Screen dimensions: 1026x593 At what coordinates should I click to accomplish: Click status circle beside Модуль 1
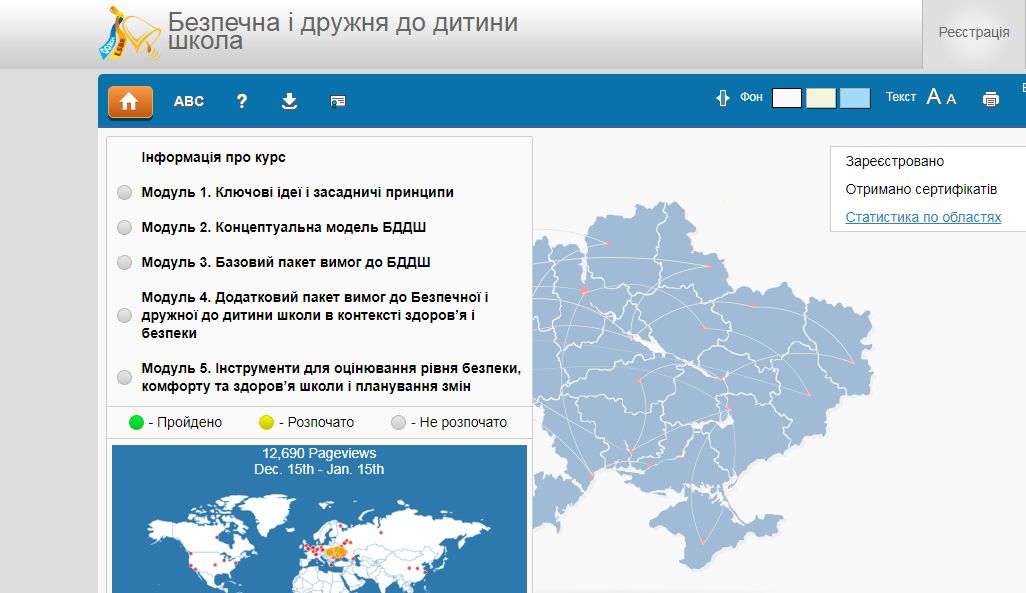(x=124, y=192)
